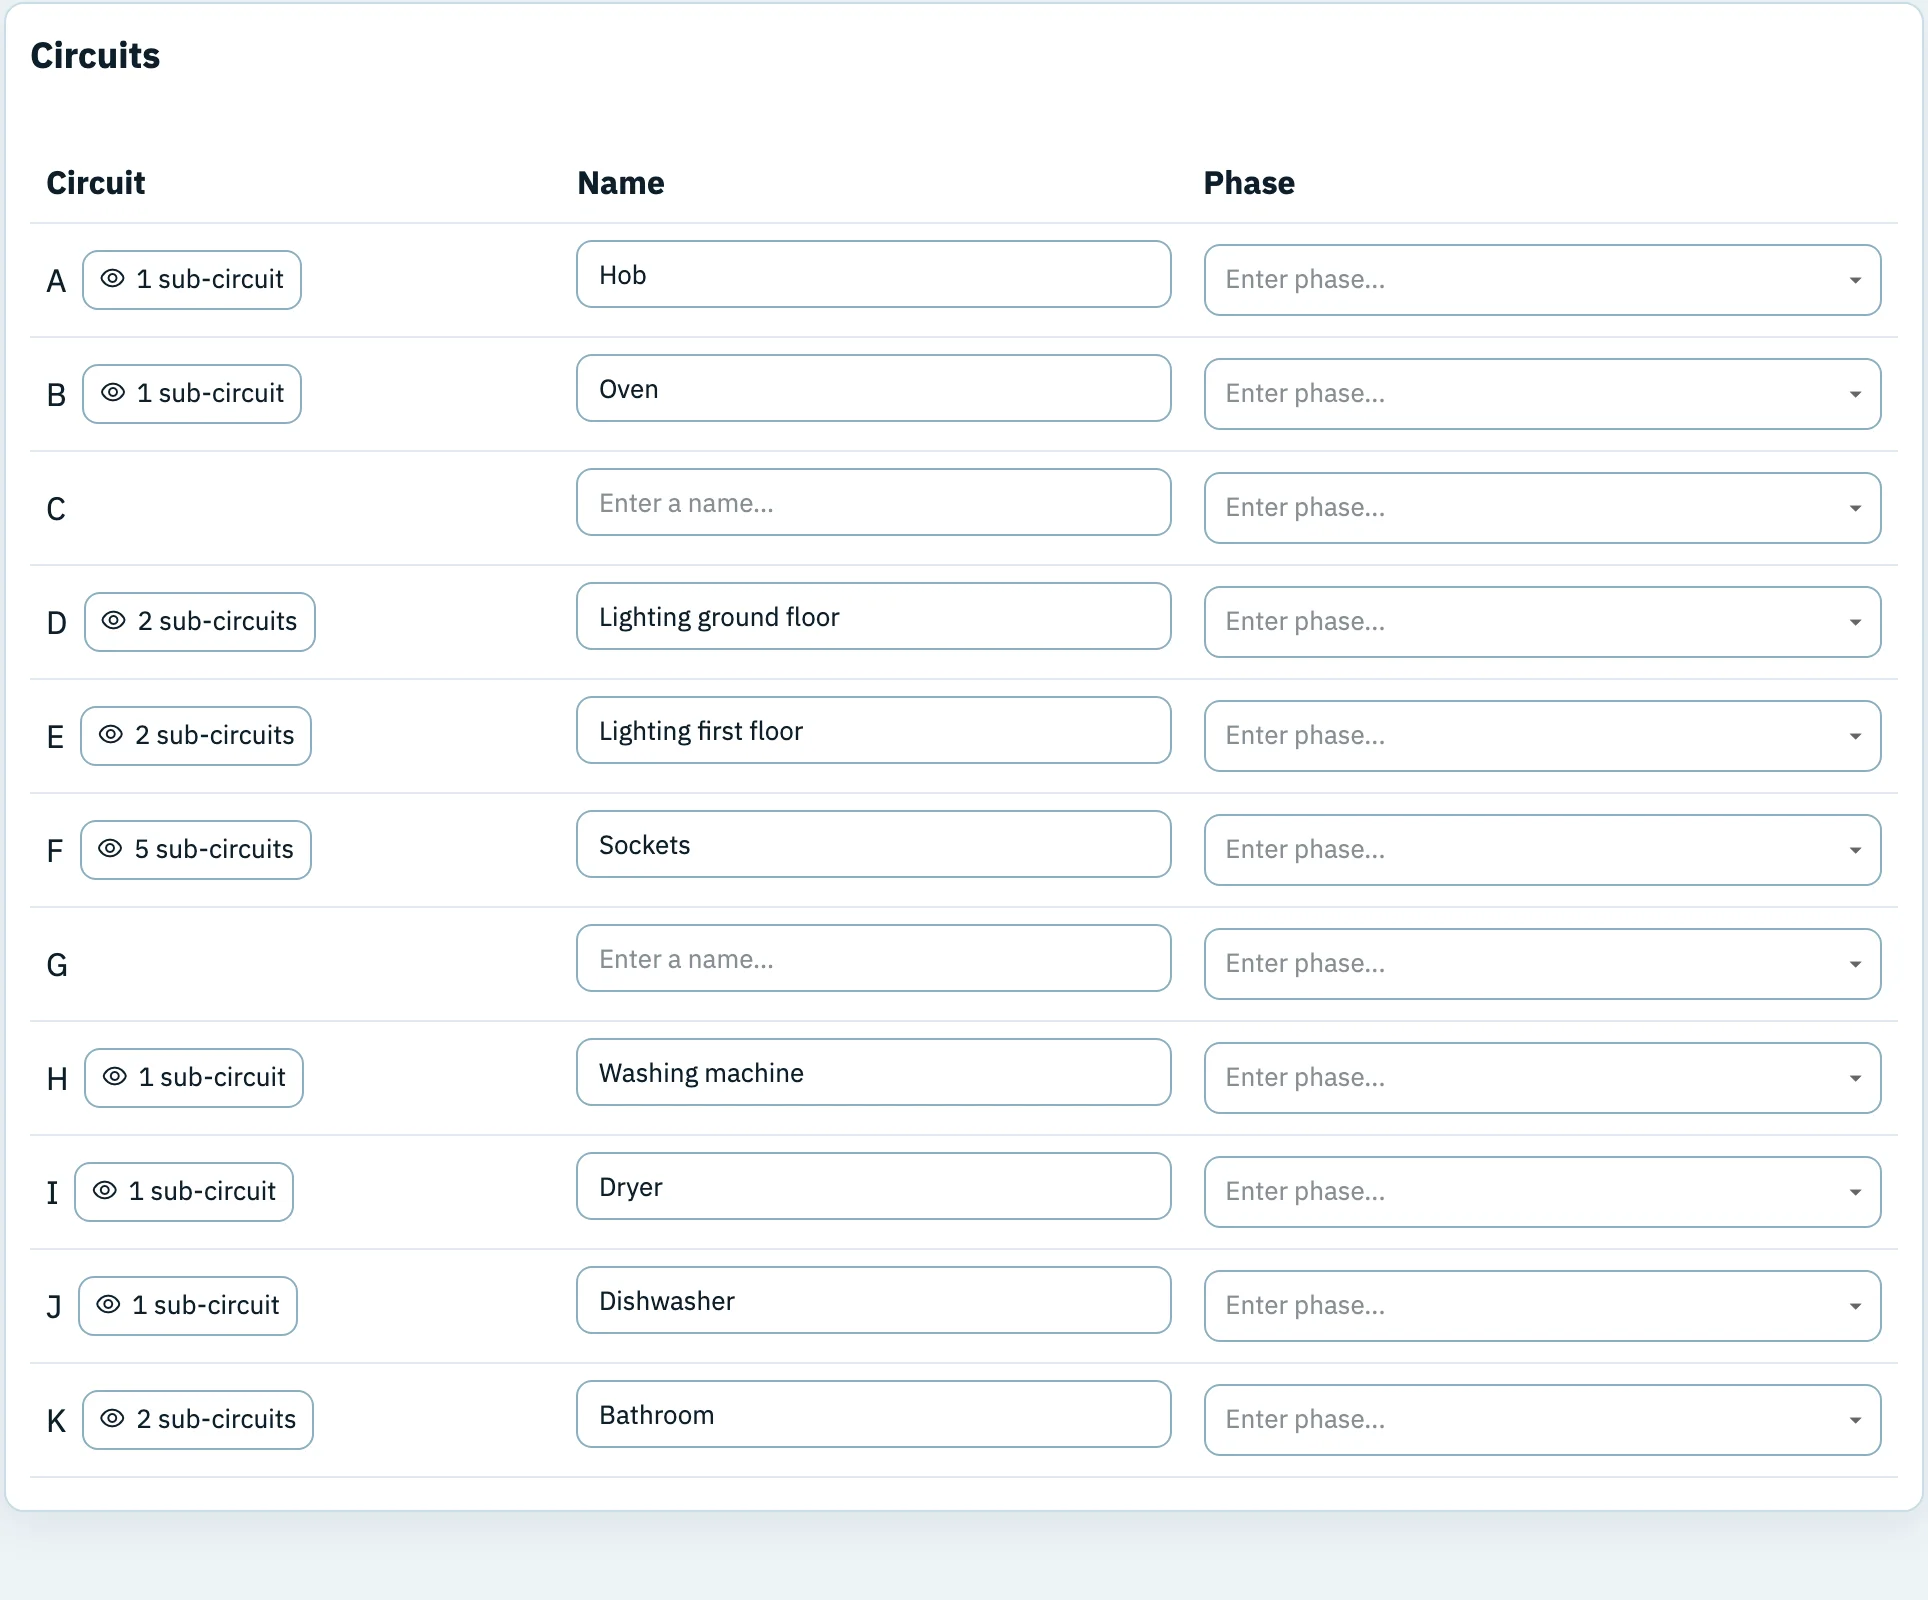Image resolution: width=1928 pixels, height=1600 pixels.
Task: Edit the Lighting ground floor name field
Action: pyautogui.click(x=873, y=616)
